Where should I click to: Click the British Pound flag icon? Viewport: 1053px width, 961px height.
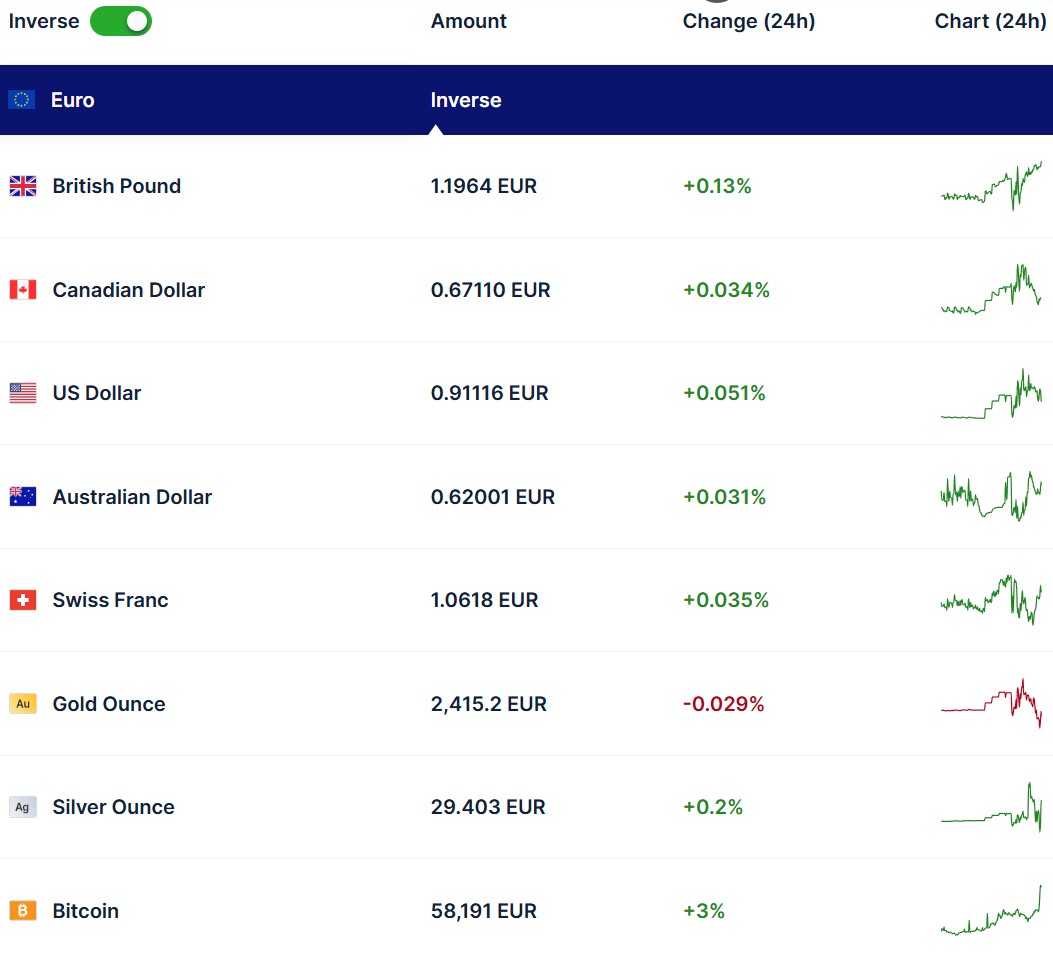(22, 186)
